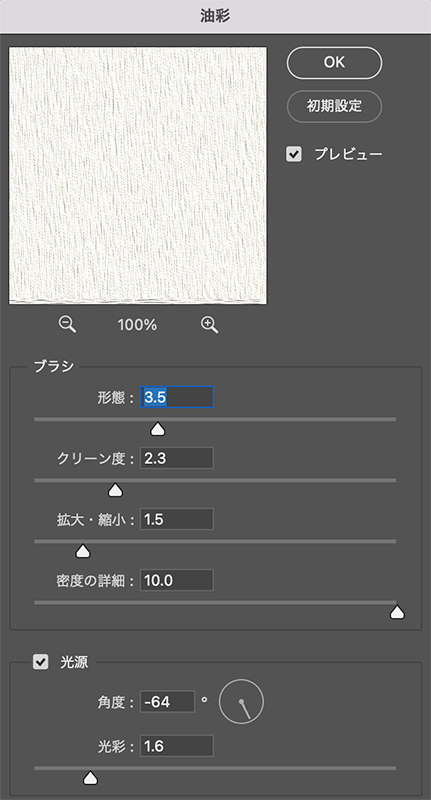Click the 拡大・縮小 slider handle
431x800 pixels.
coord(83,551)
